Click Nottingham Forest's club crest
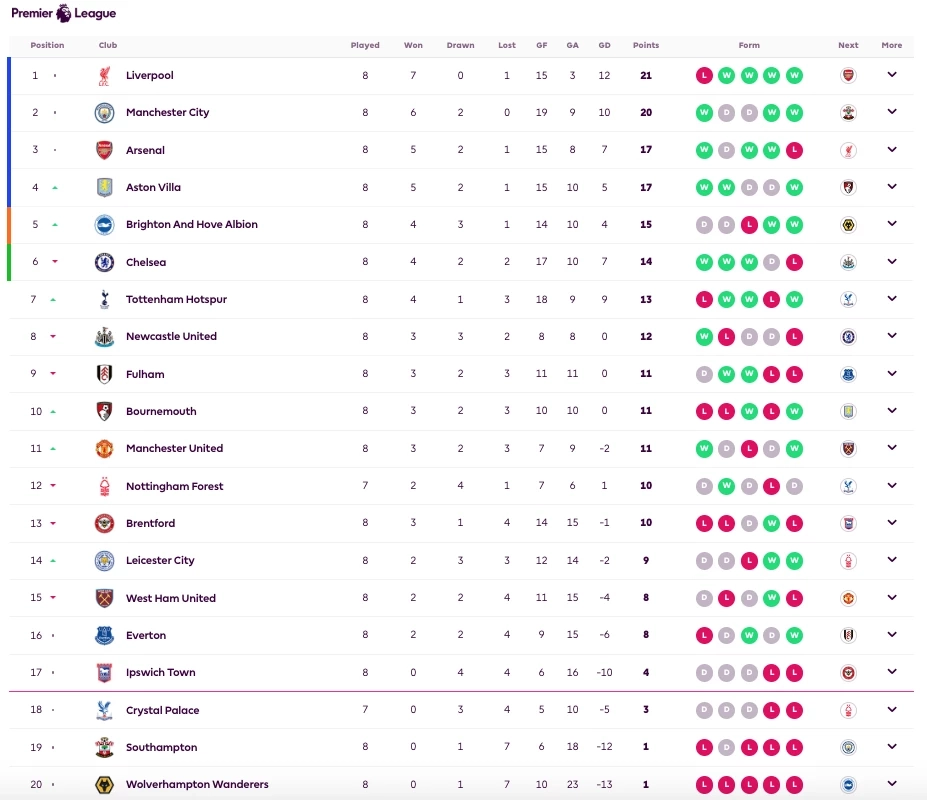The width and height of the screenshot is (927, 800). (x=105, y=486)
